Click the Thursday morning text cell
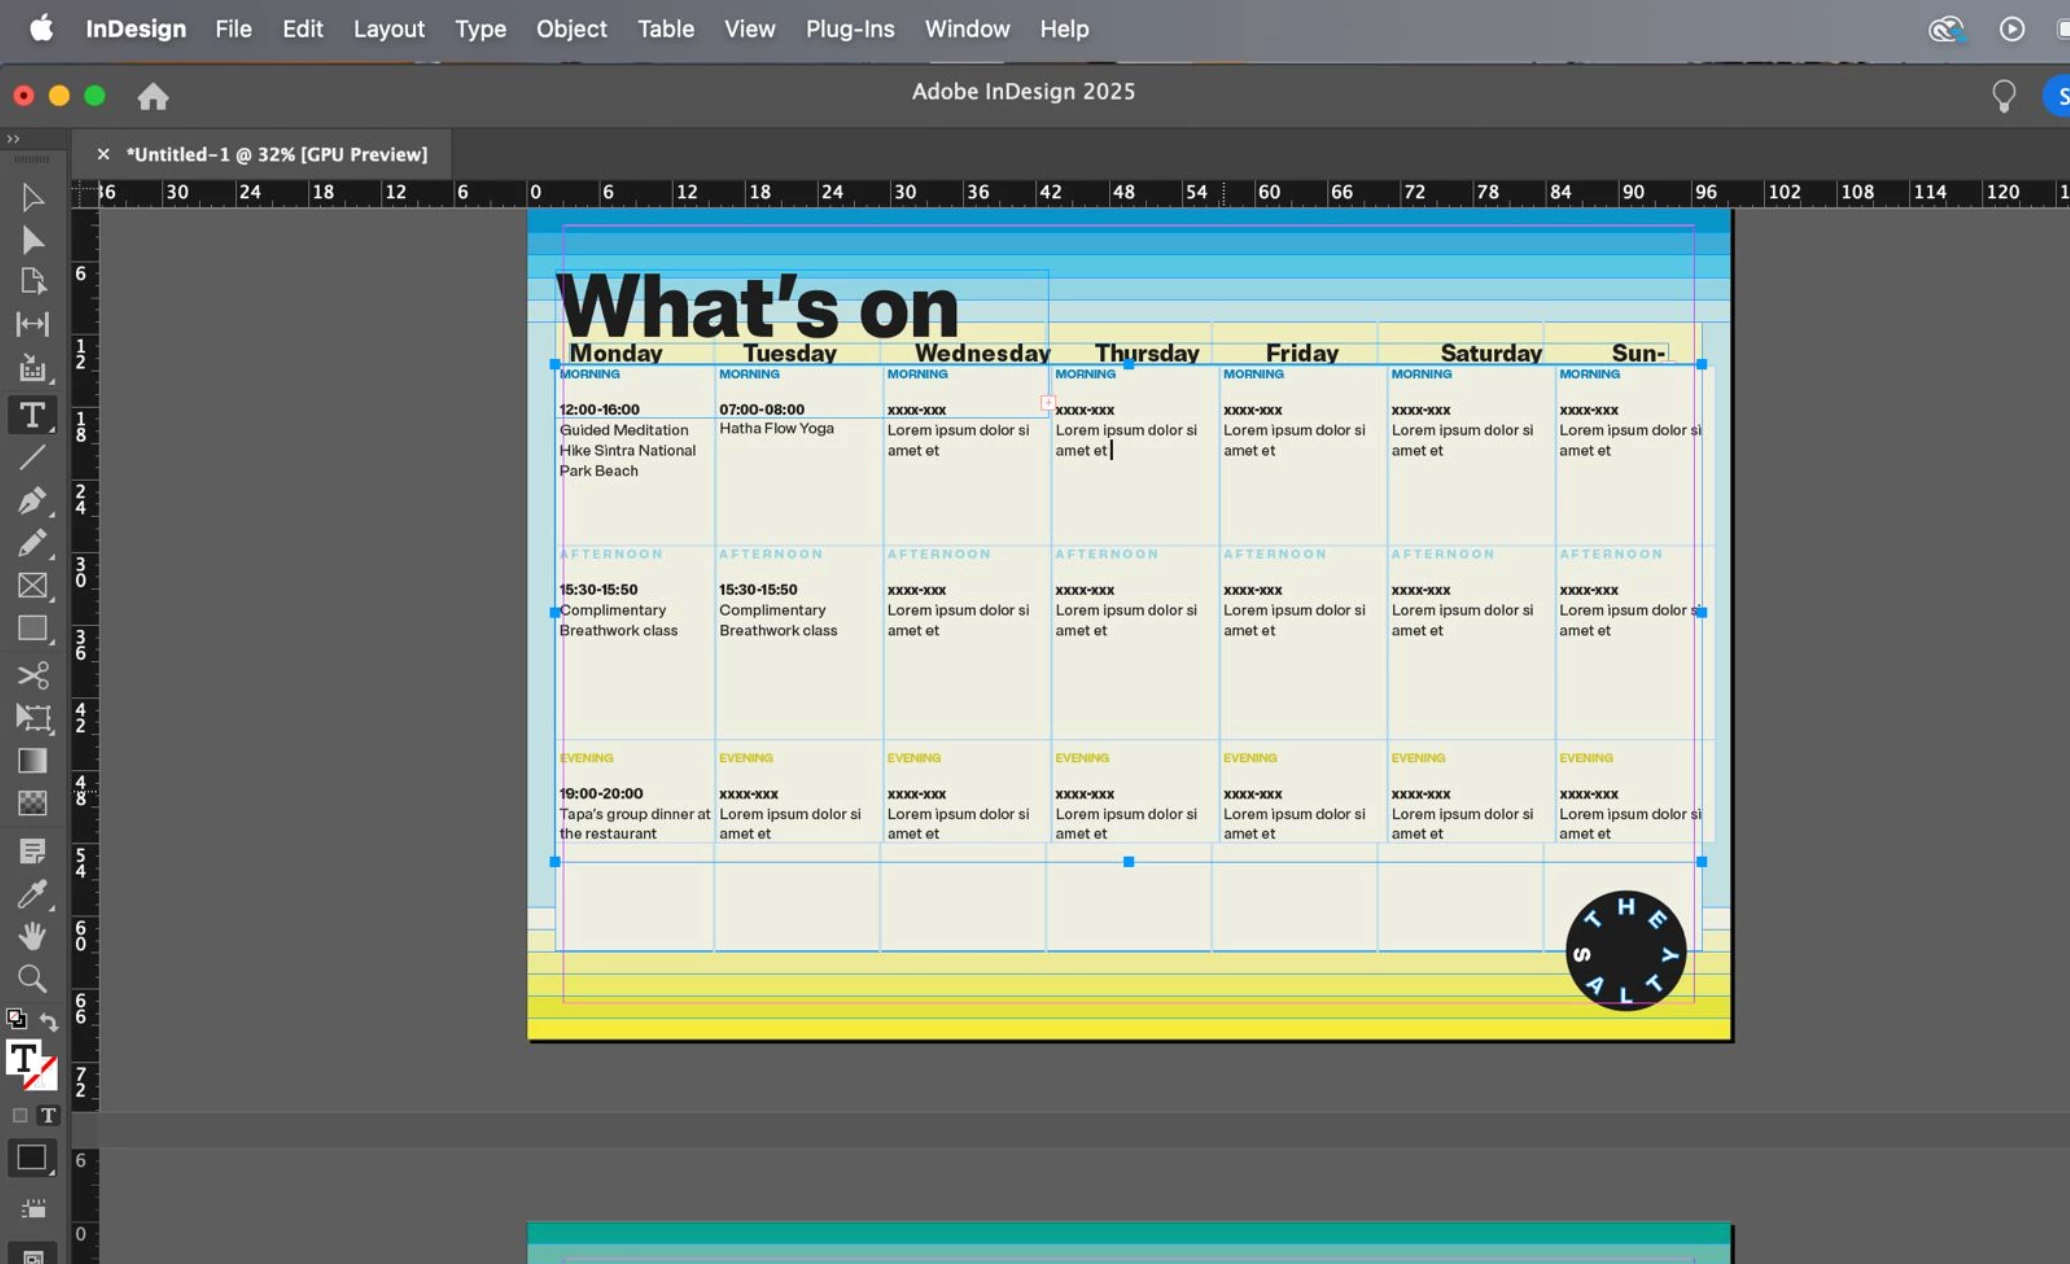 (1129, 440)
